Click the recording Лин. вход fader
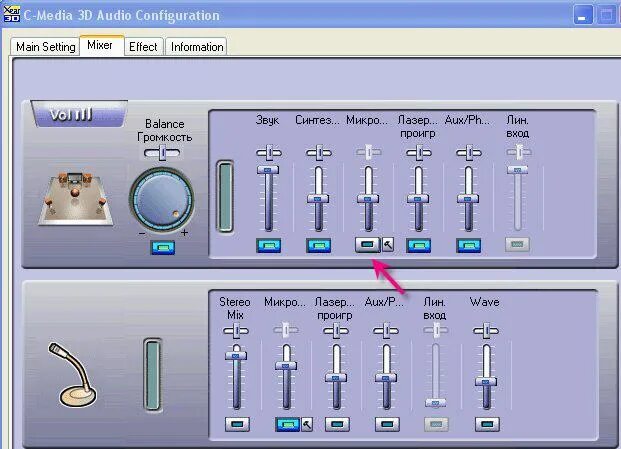Viewport: 621px width, 449px height. [x=436, y=403]
